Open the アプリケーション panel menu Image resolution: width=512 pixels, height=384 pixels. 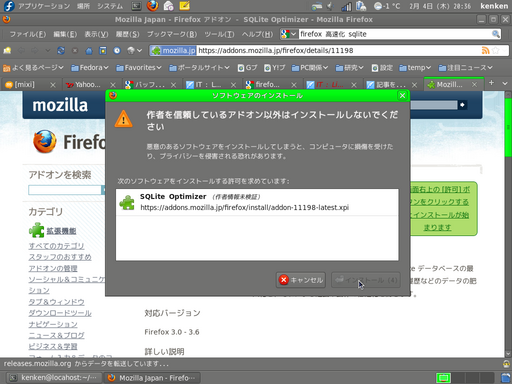pyautogui.click(x=44, y=6)
